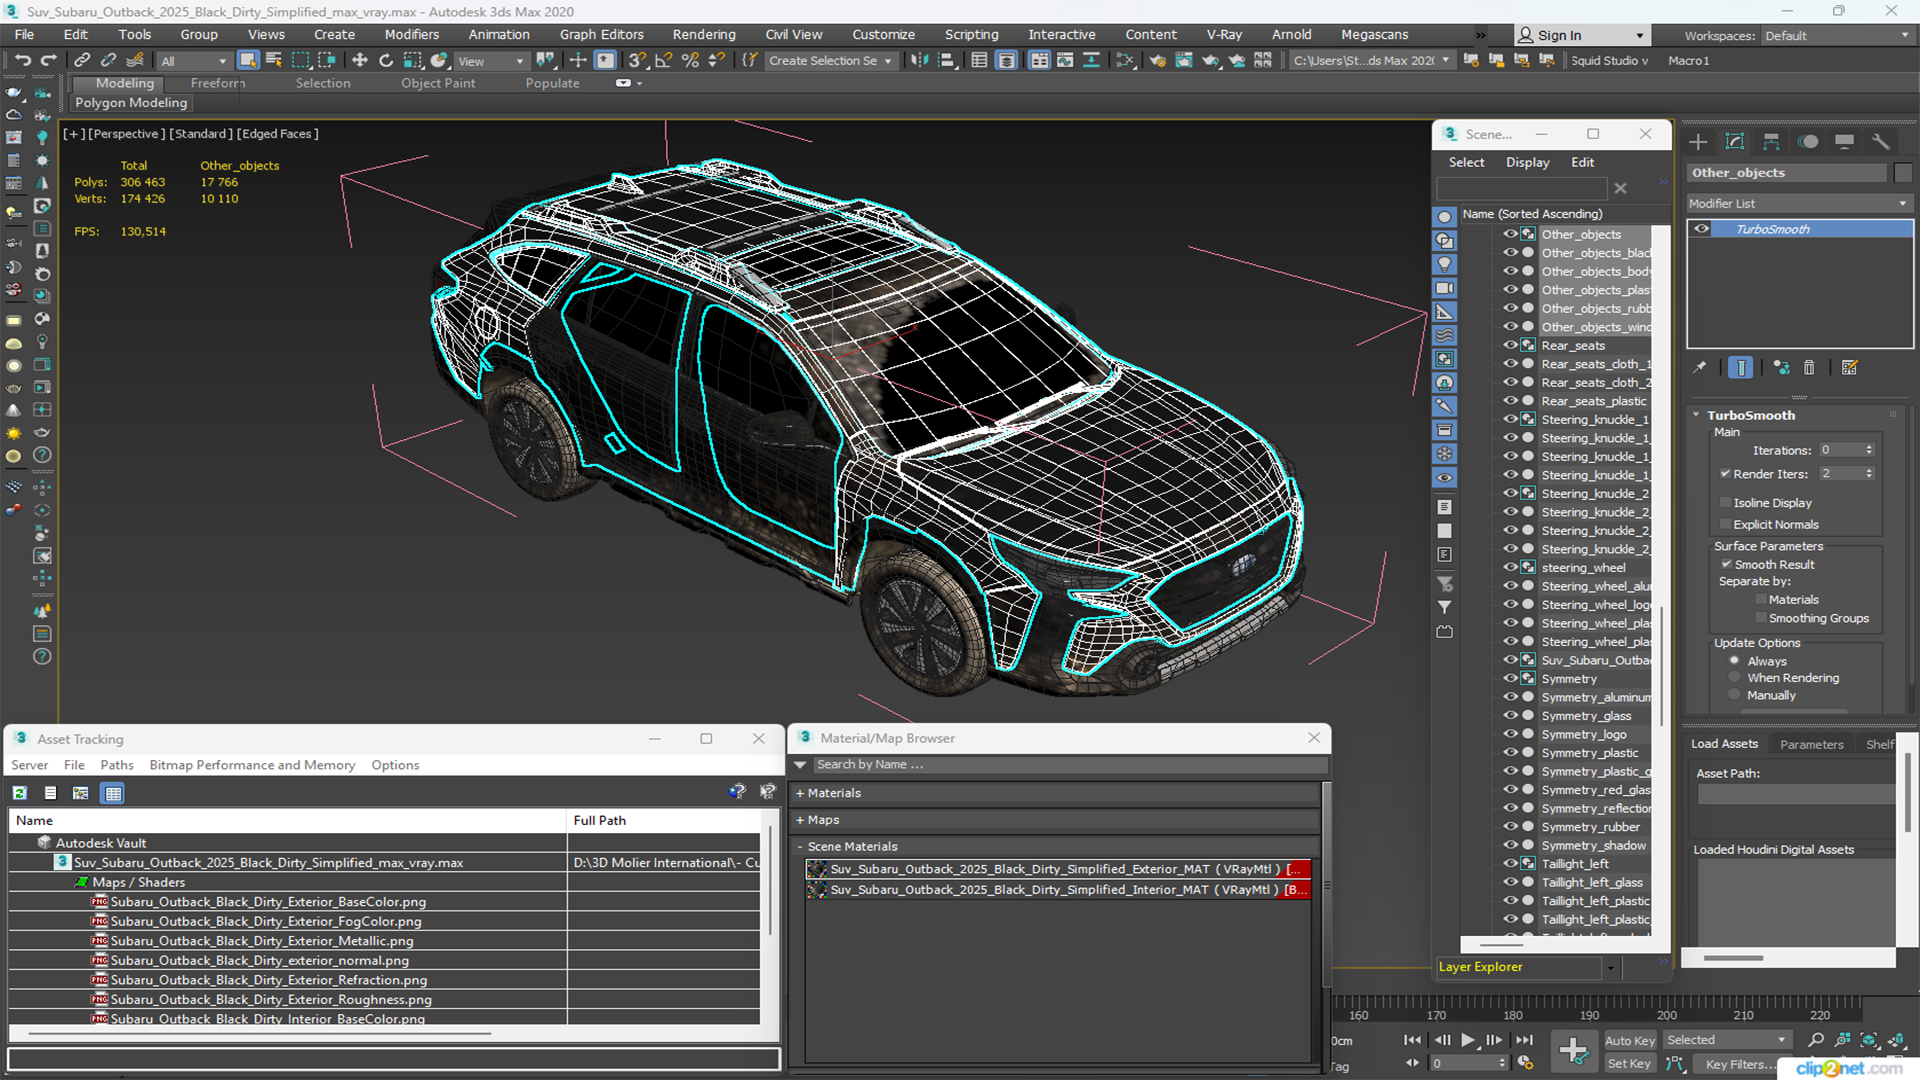Open Select by Name list icon
The width and height of the screenshot is (1920, 1080).
pos(274,60)
